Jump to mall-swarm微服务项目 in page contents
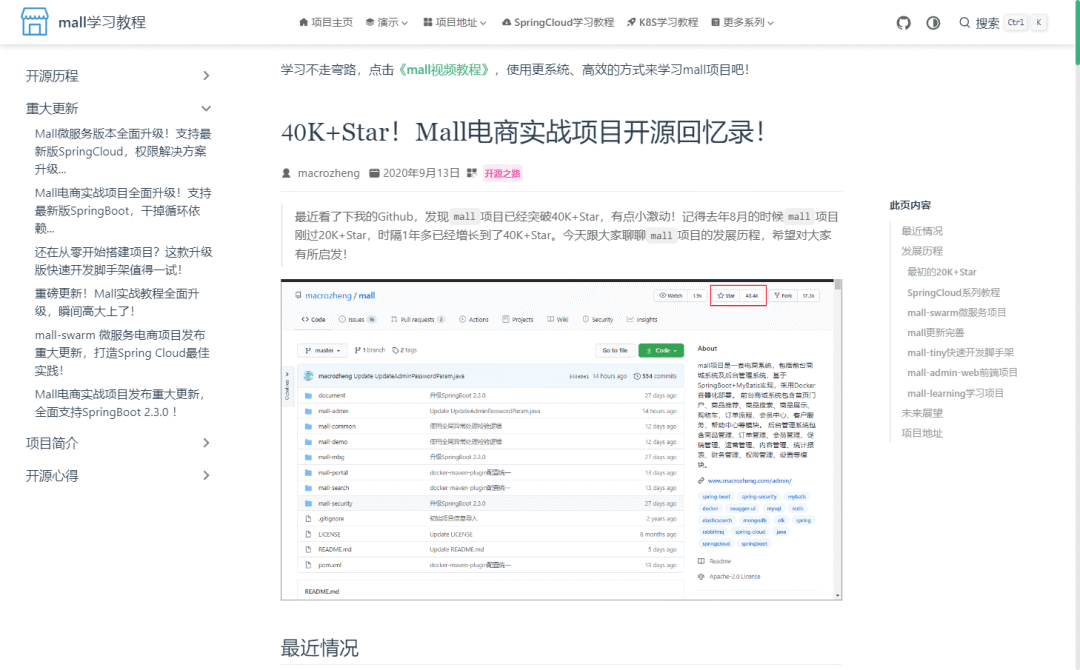1080x670 pixels. 956,312
